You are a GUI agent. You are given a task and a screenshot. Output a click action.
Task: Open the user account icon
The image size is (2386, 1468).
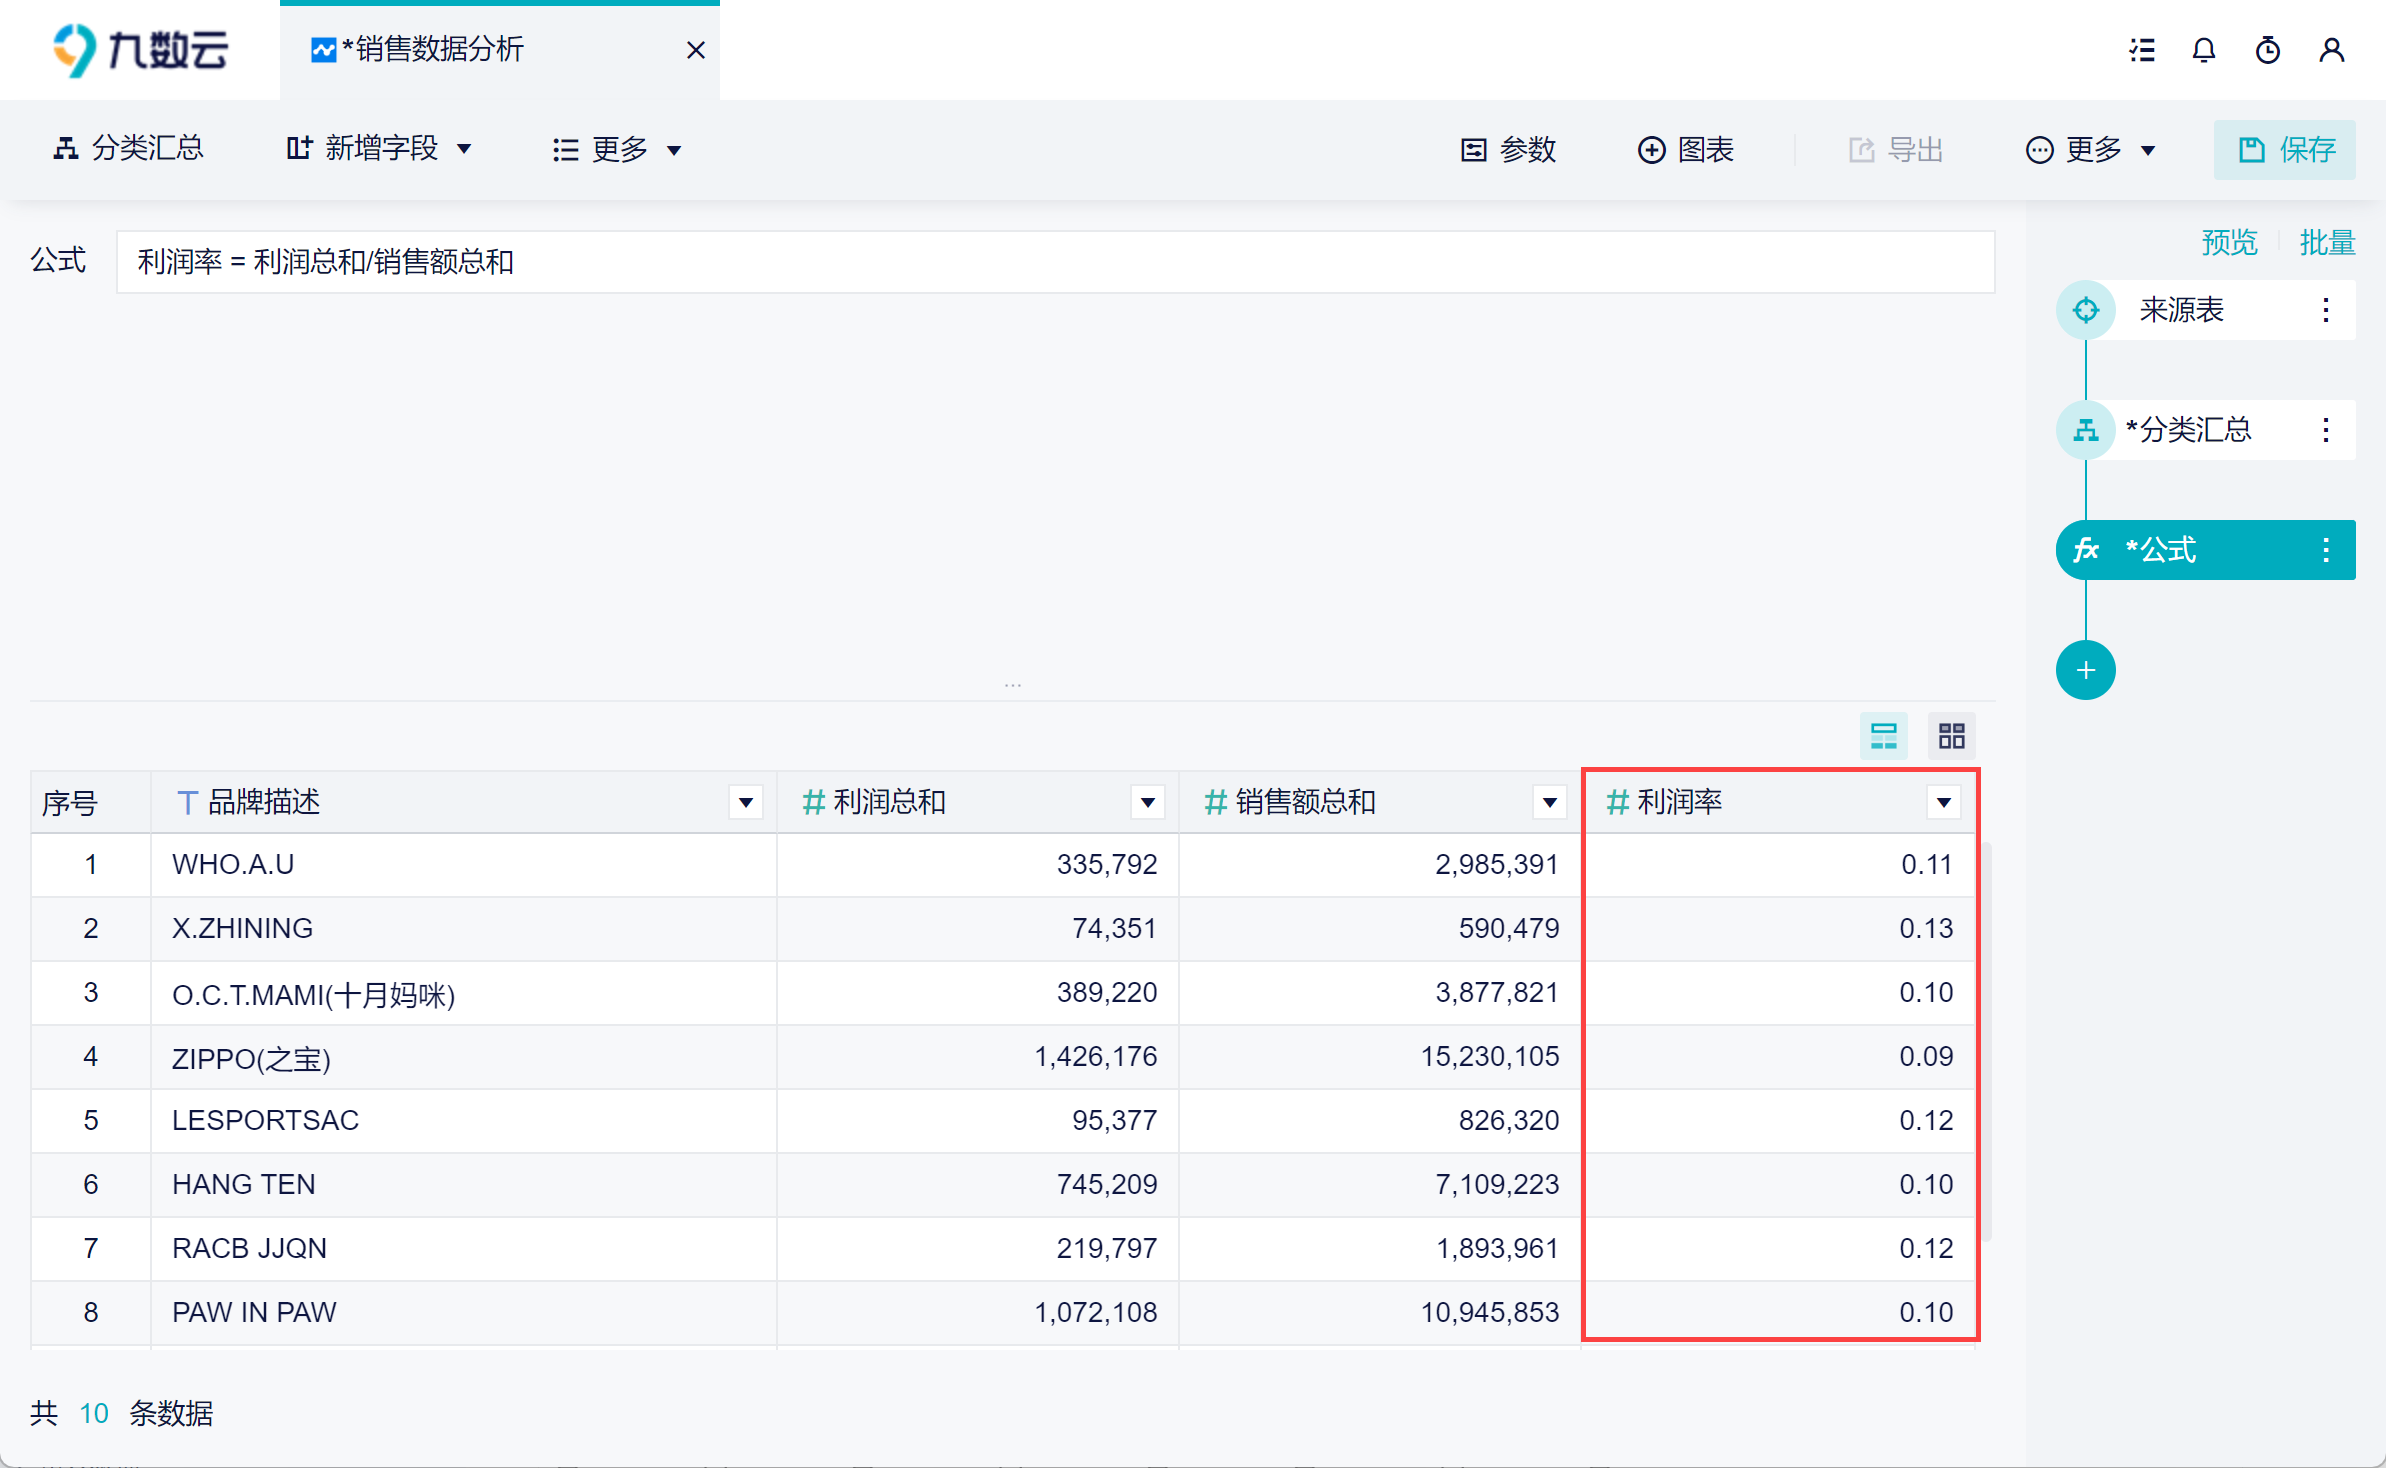tap(2332, 50)
